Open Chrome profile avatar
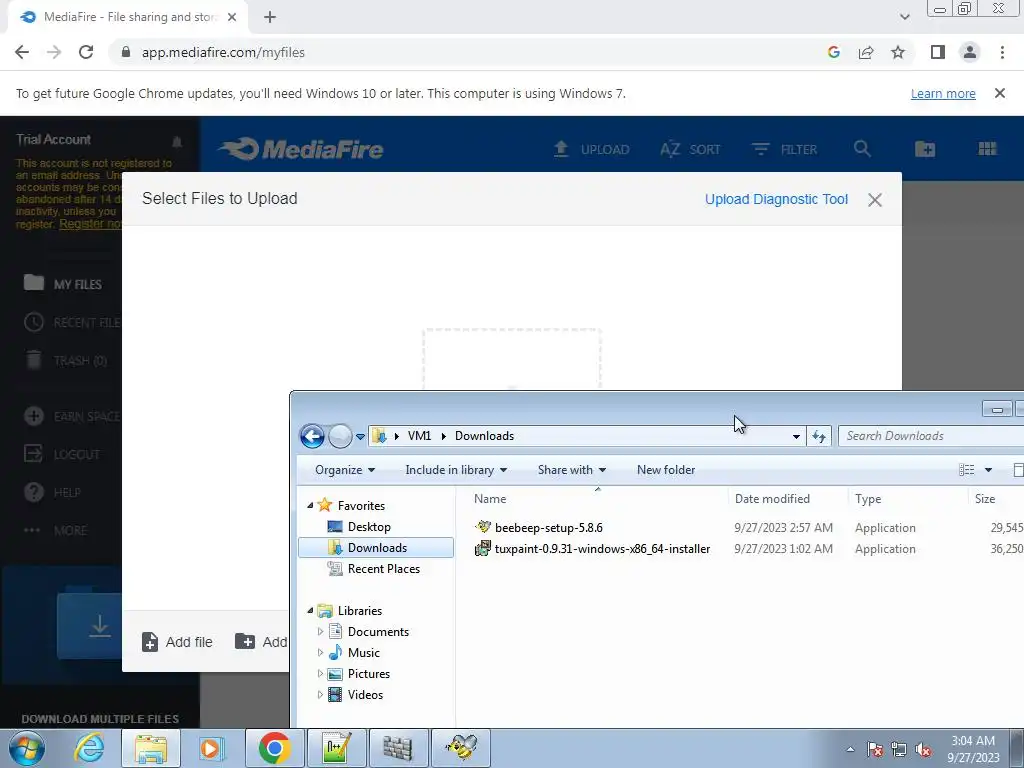 tap(970, 52)
